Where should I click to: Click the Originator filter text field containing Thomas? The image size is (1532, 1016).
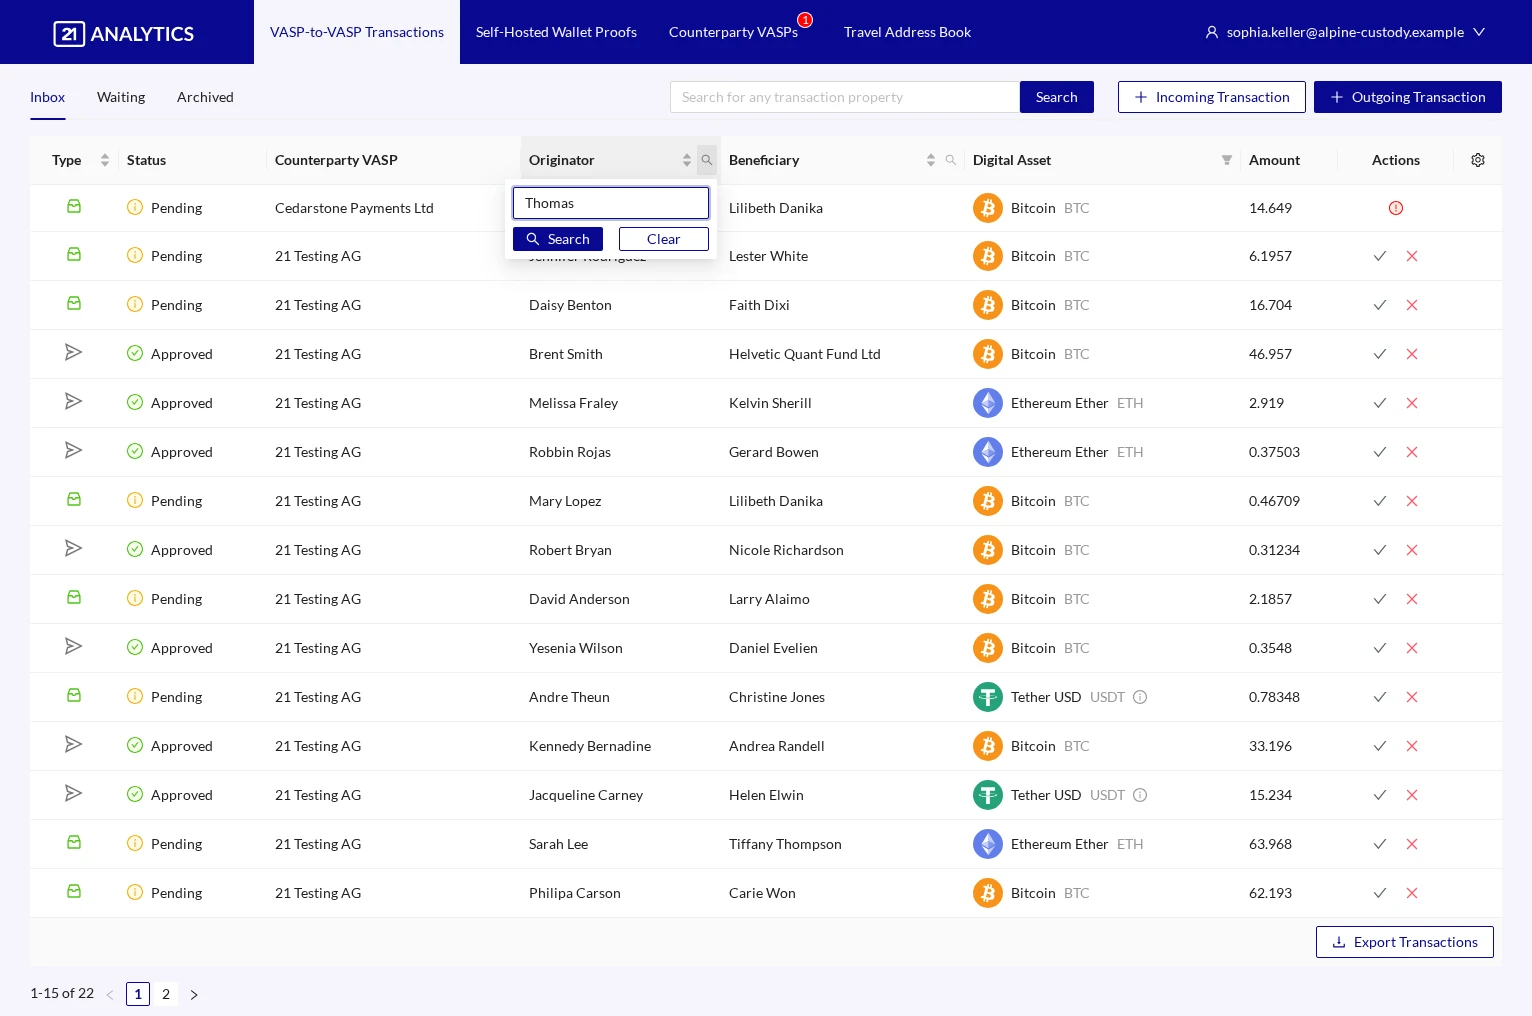[x=611, y=203]
